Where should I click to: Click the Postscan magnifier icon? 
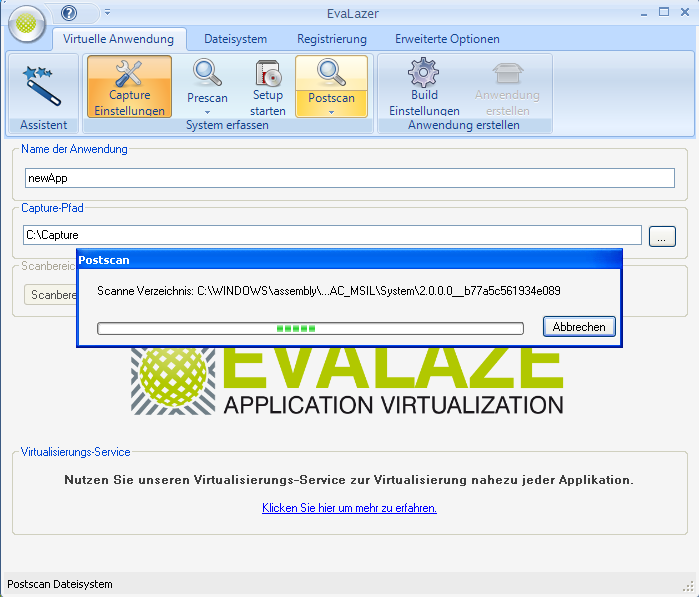pos(331,73)
